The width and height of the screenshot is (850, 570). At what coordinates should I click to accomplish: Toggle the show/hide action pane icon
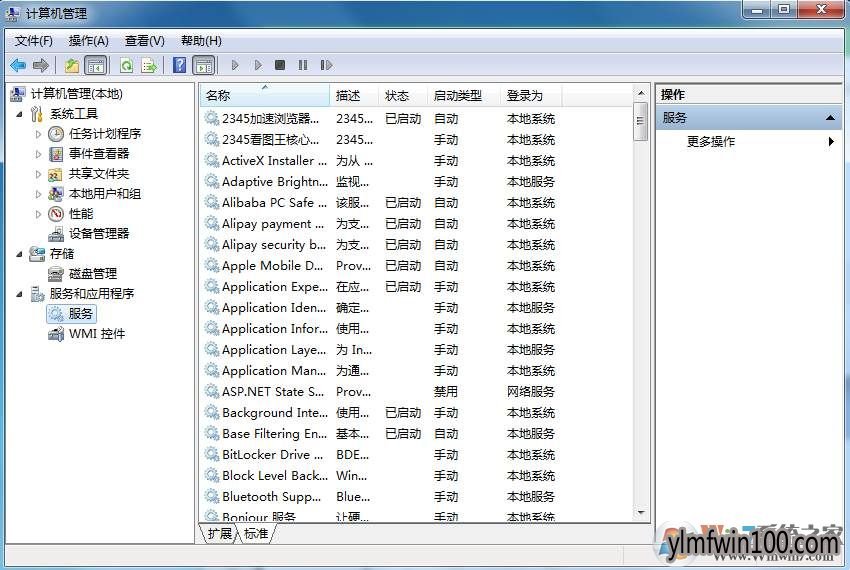point(204,66)
